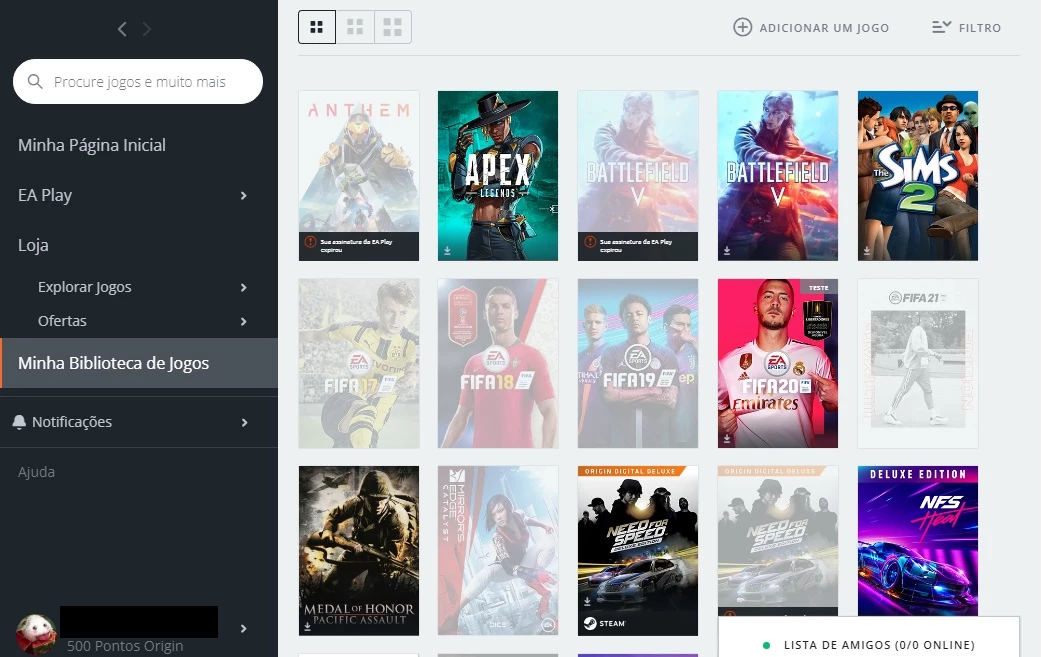Click faded Battlefield V expired warning icon
The width and height of the screenshot is (1041, 657).
[590, 242]
